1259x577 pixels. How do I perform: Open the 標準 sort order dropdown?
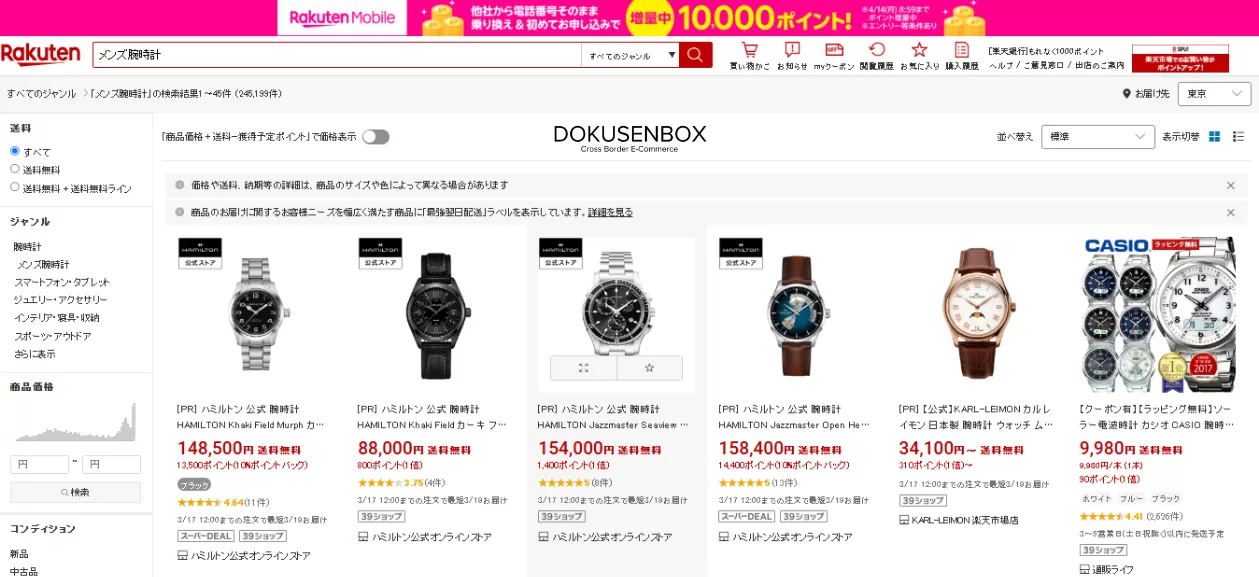pos(1098,137)
